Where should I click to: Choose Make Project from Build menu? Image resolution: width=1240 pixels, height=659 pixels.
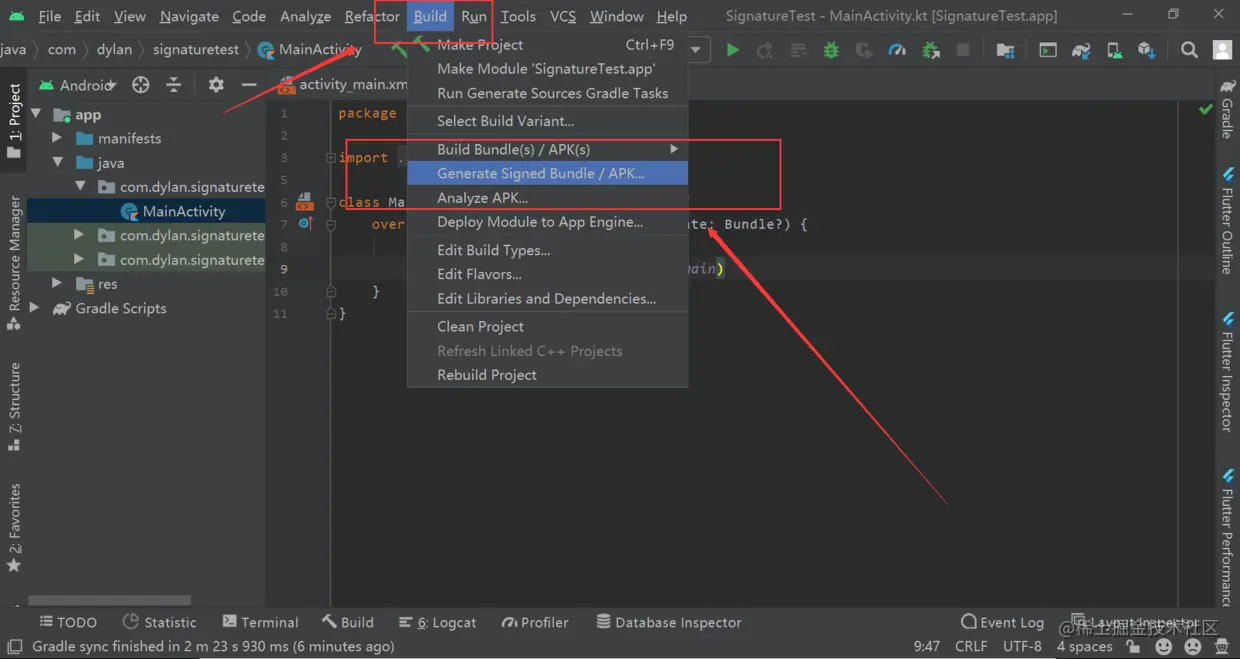548,45
